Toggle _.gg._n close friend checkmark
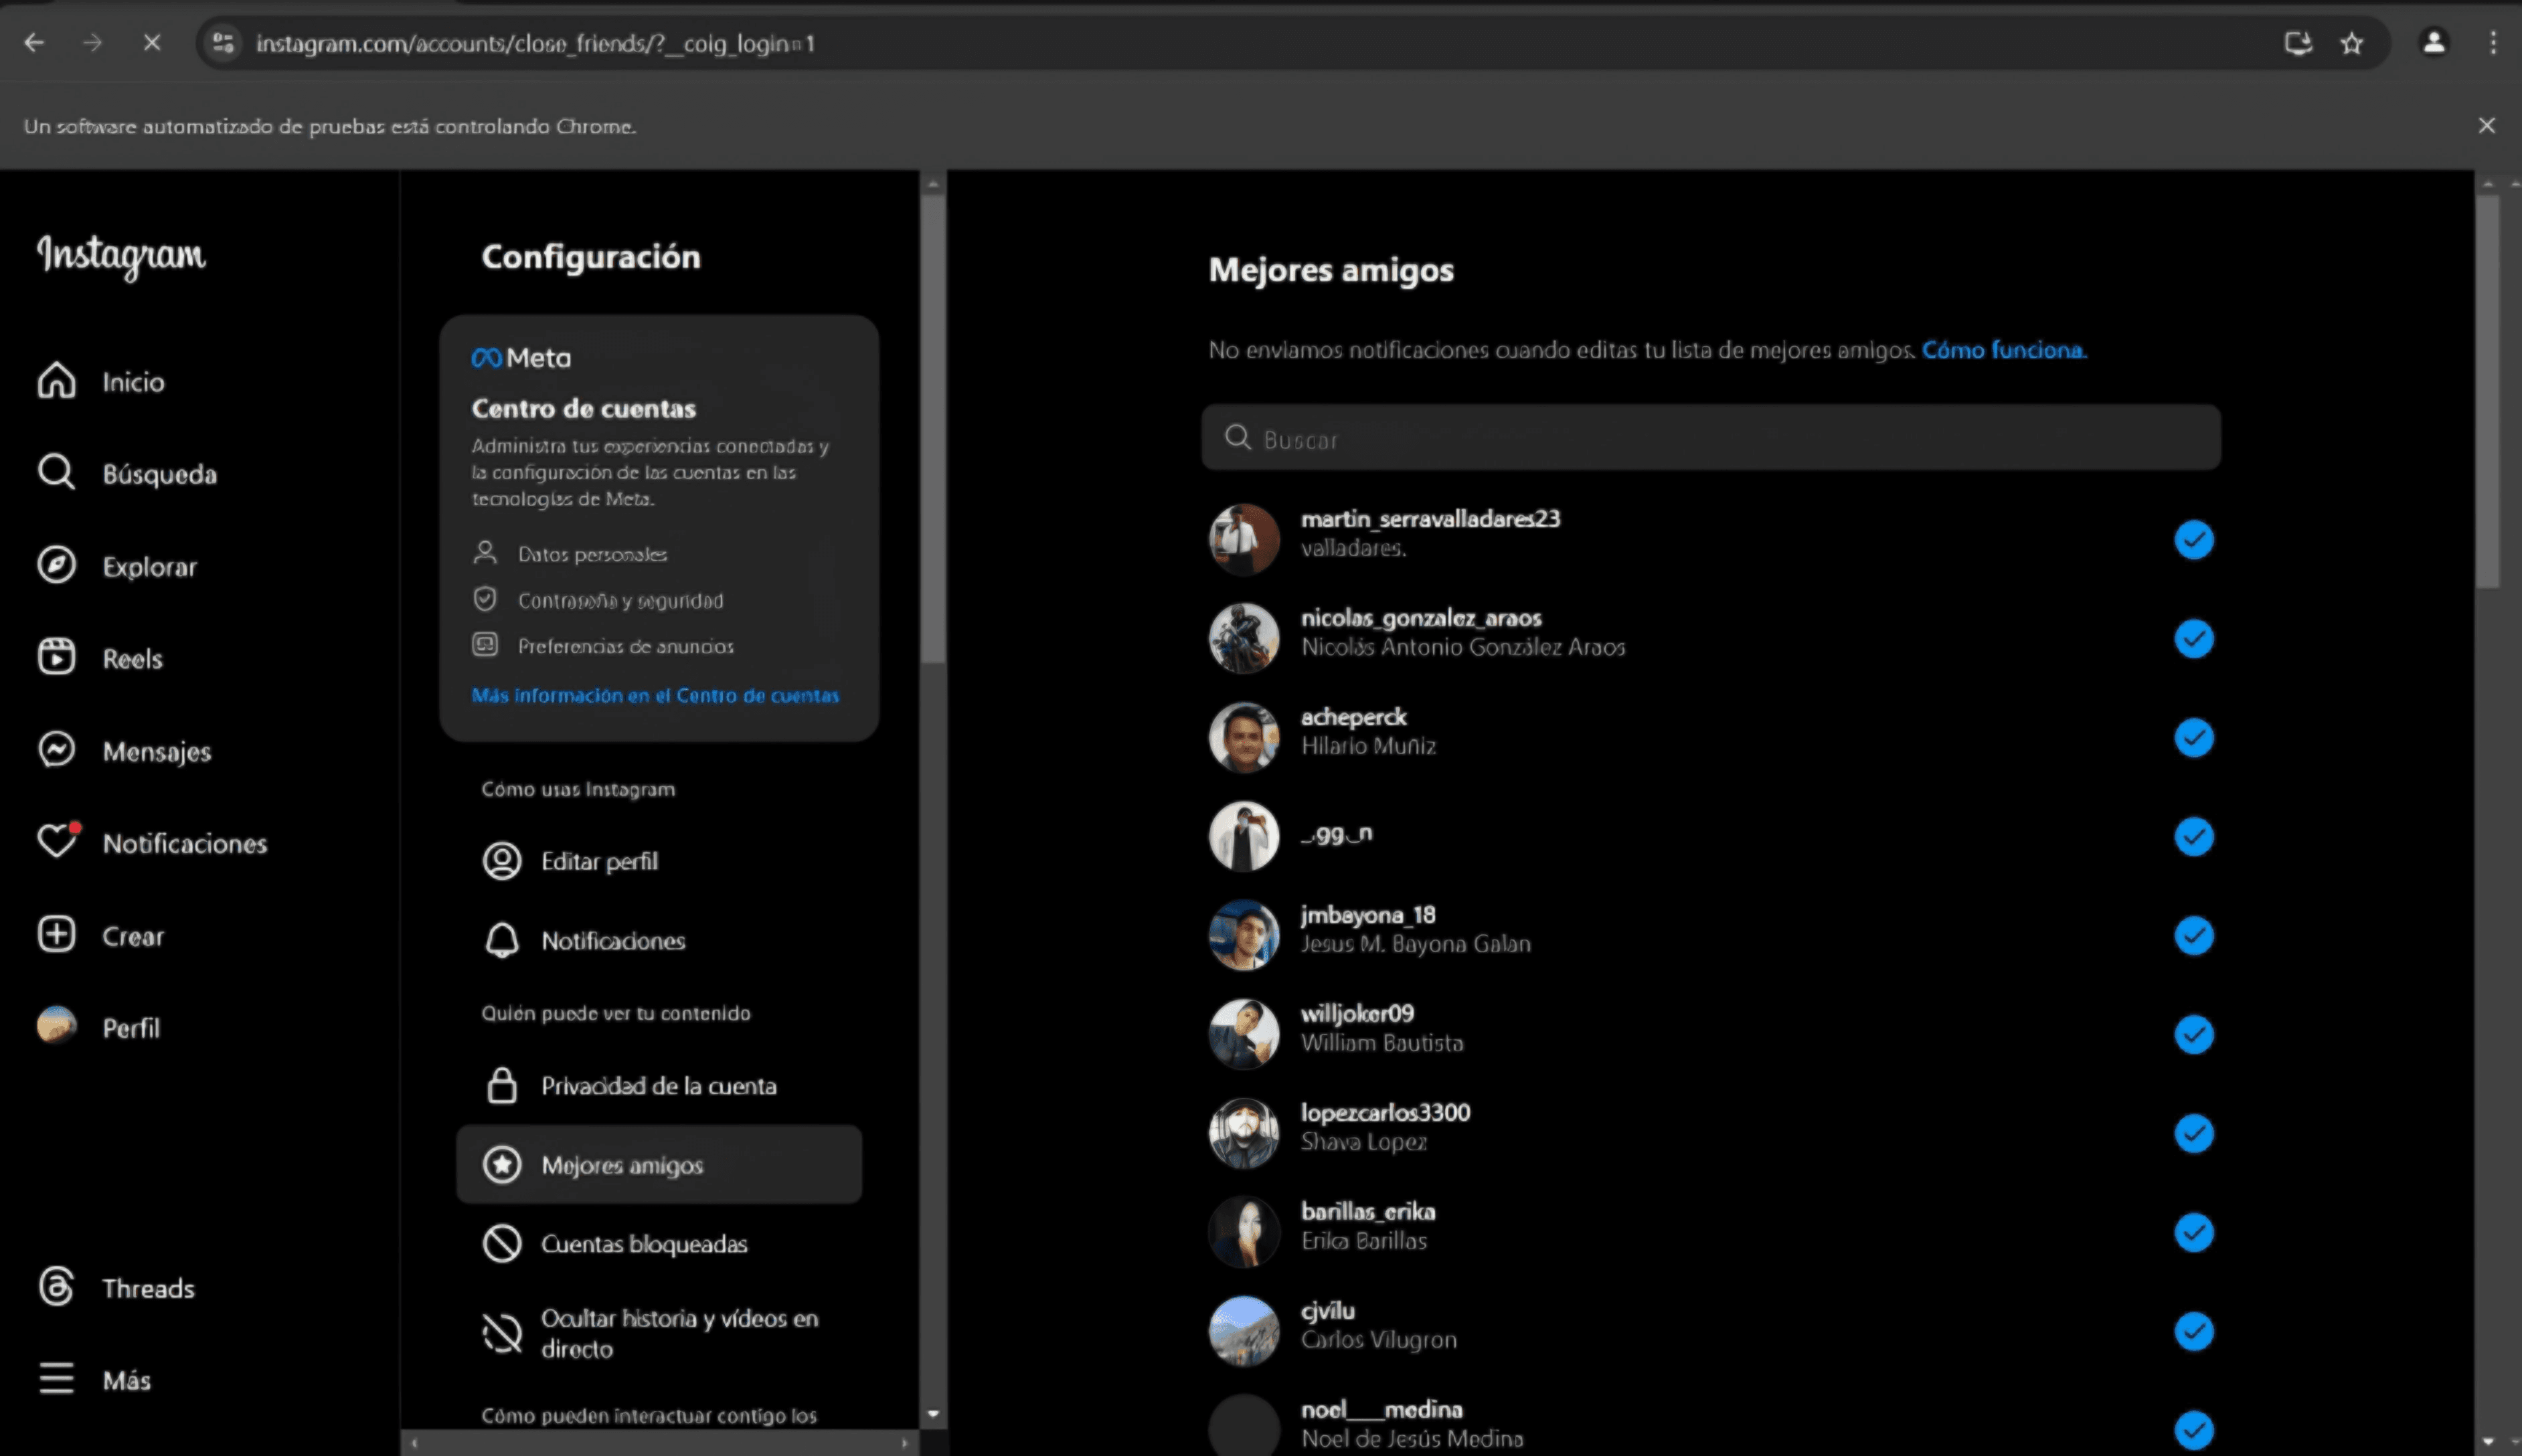This screenshot has height=1456, width=2522. point(2194,836)
